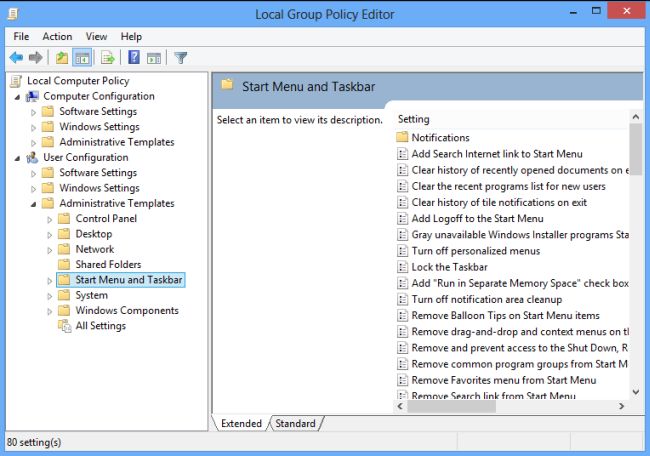The image size is (650, 456).
Task: Click the Up one level folder icon
Action: (x=62, y=57)
